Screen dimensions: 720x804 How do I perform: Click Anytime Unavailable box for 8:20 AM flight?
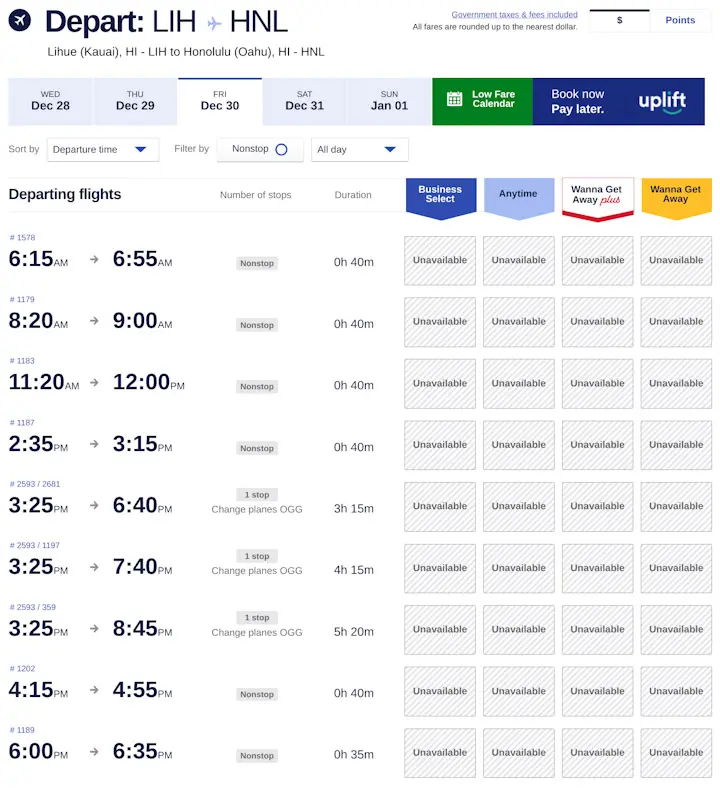tap(518, 322)
